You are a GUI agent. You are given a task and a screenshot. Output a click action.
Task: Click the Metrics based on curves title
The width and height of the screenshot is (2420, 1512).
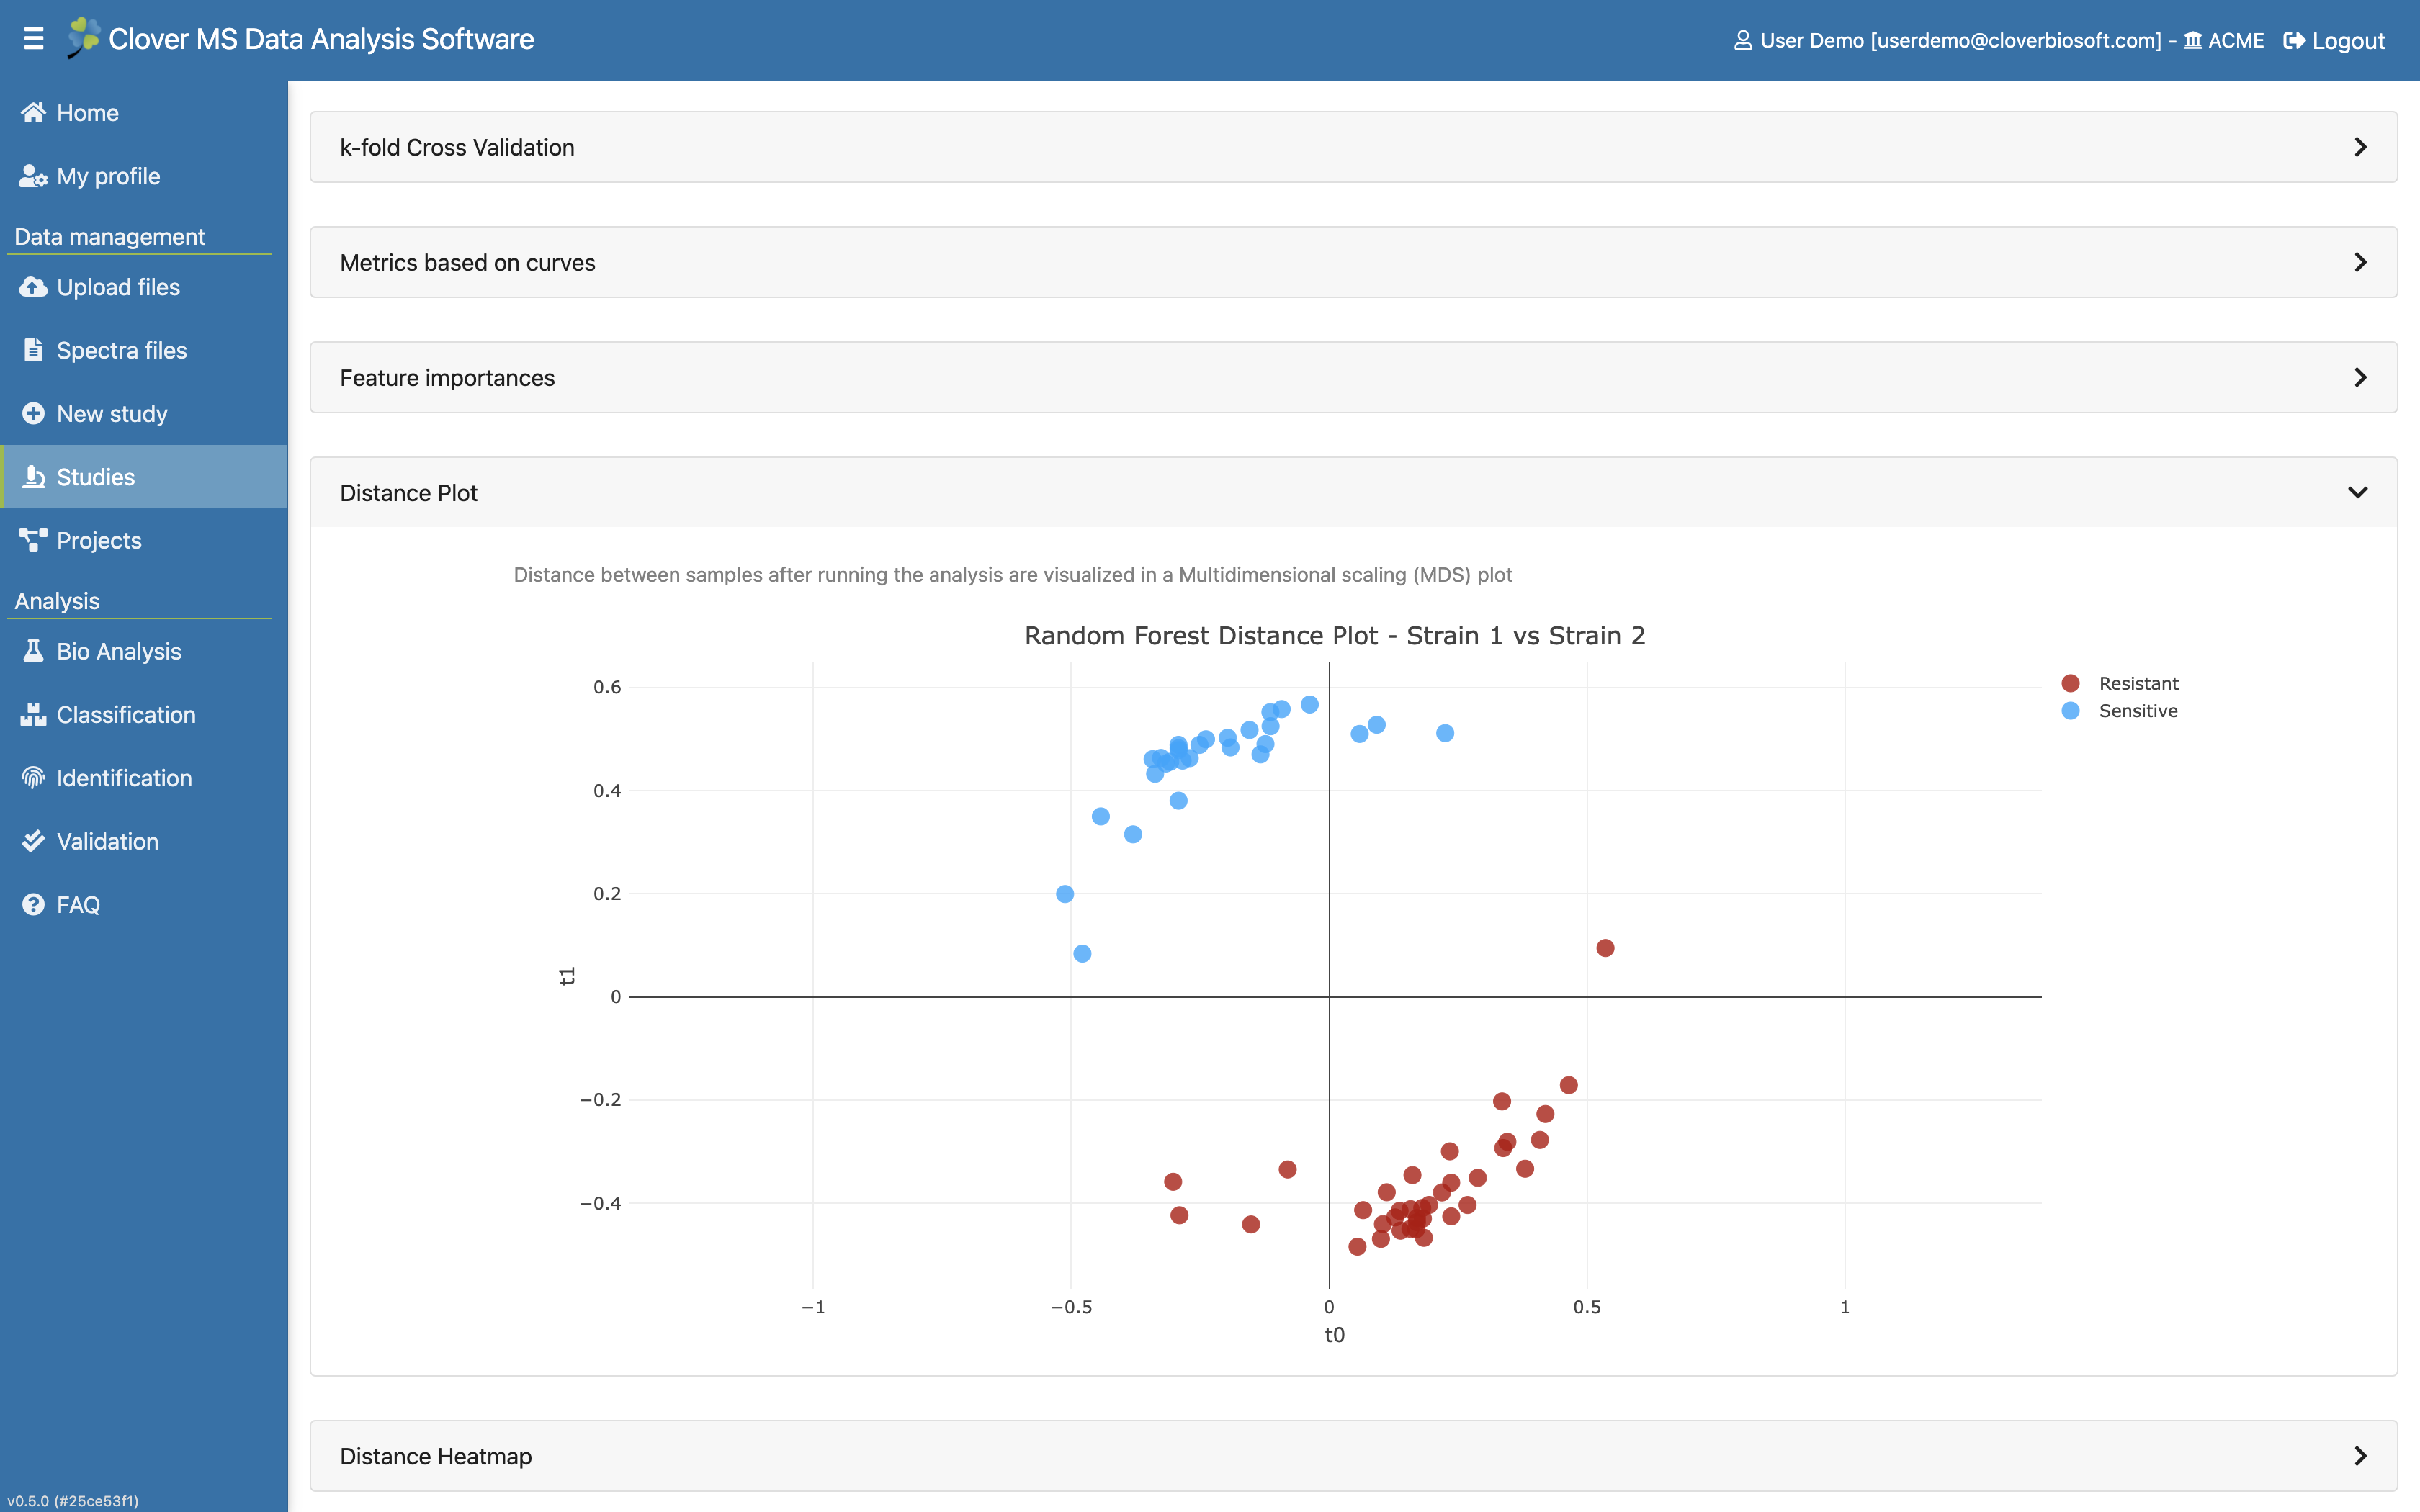(x=467, y=262)
